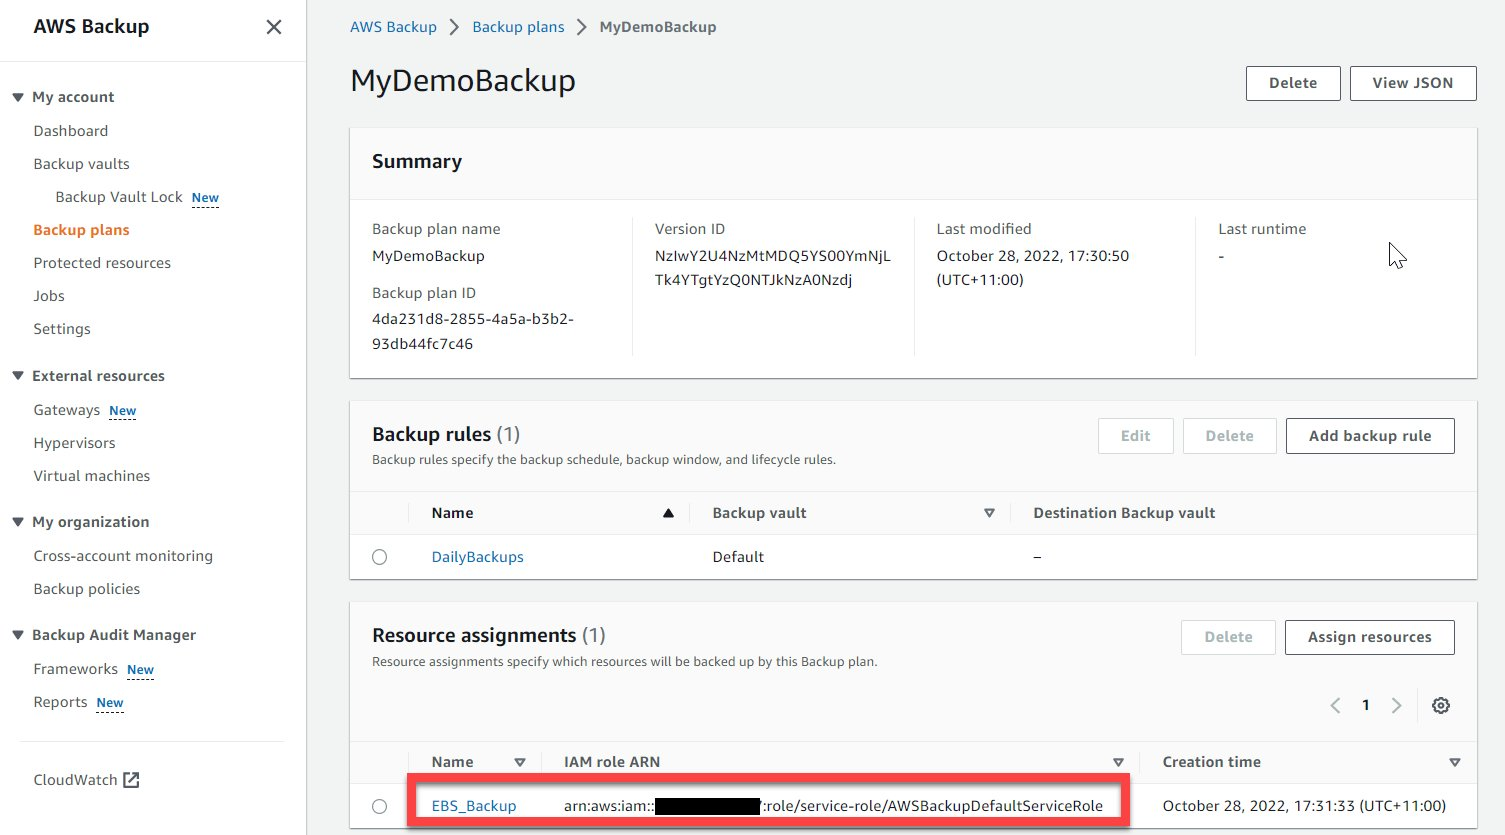
Task: Open Virtual machines in the sidebar
Action: click(92, 476)
